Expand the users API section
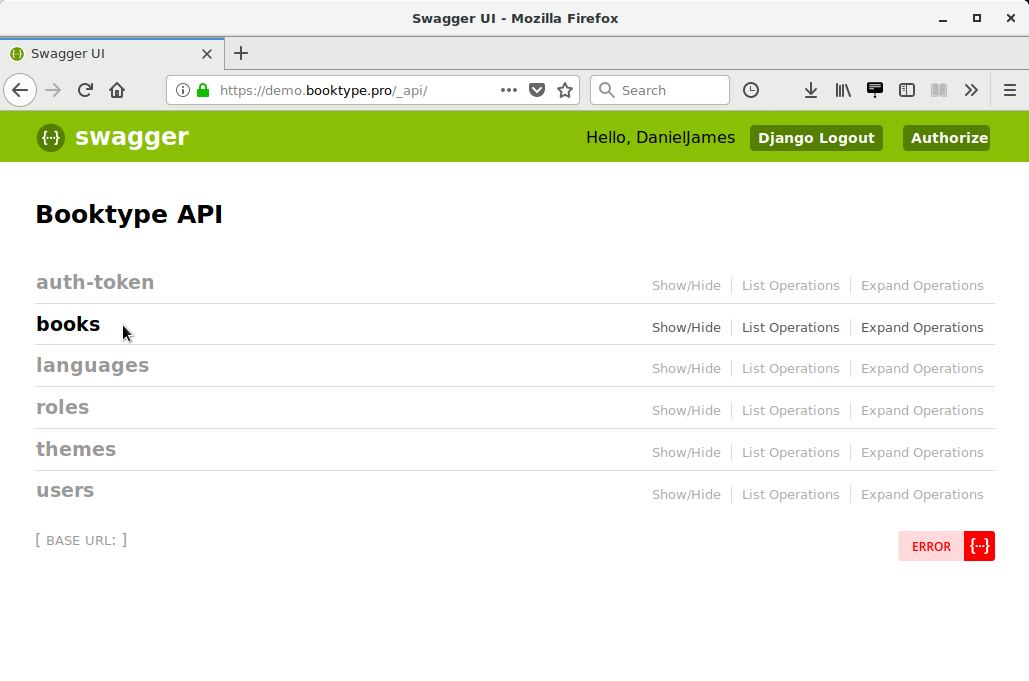Screen dimensions: 1029x681 (65, 491)
